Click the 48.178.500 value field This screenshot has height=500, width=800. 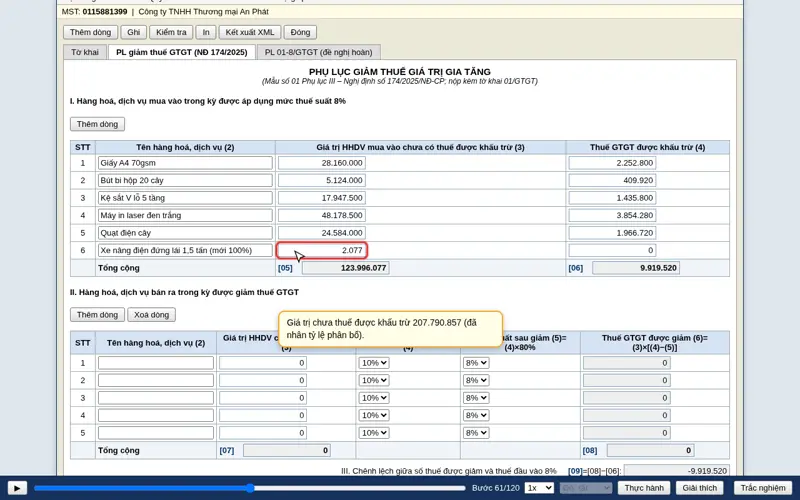(x=321, y=215)
